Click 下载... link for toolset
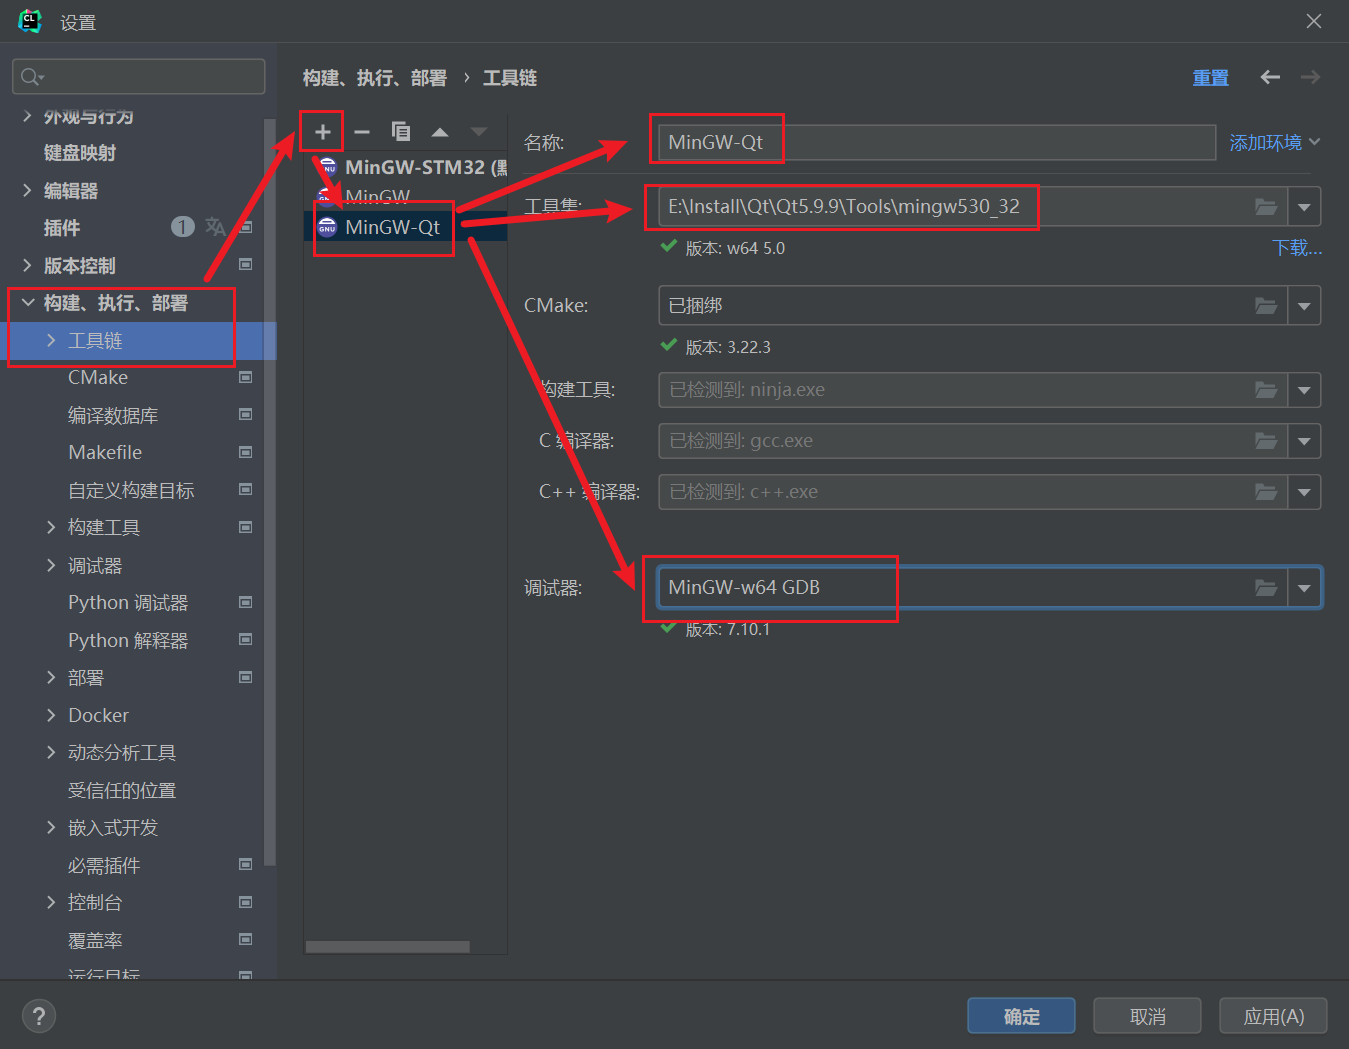This screenshot has height=1049, width=1349. [1297, 248]
